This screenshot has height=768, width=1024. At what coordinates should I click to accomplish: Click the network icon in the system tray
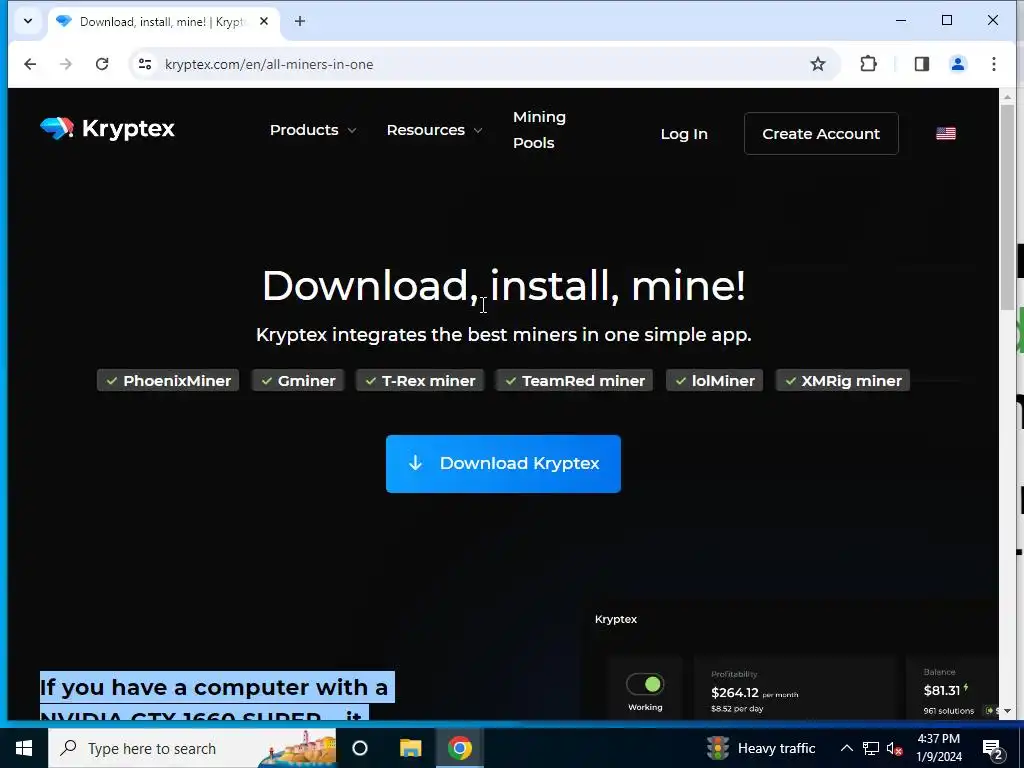click(x=871, y=748)
